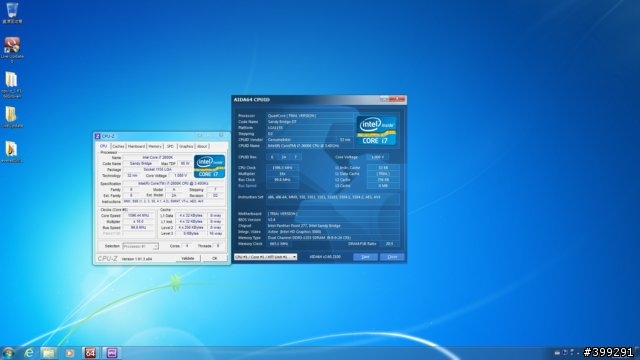
Task: Switch to the Caches tab in CPU-Z
Action: pos(118,146)
